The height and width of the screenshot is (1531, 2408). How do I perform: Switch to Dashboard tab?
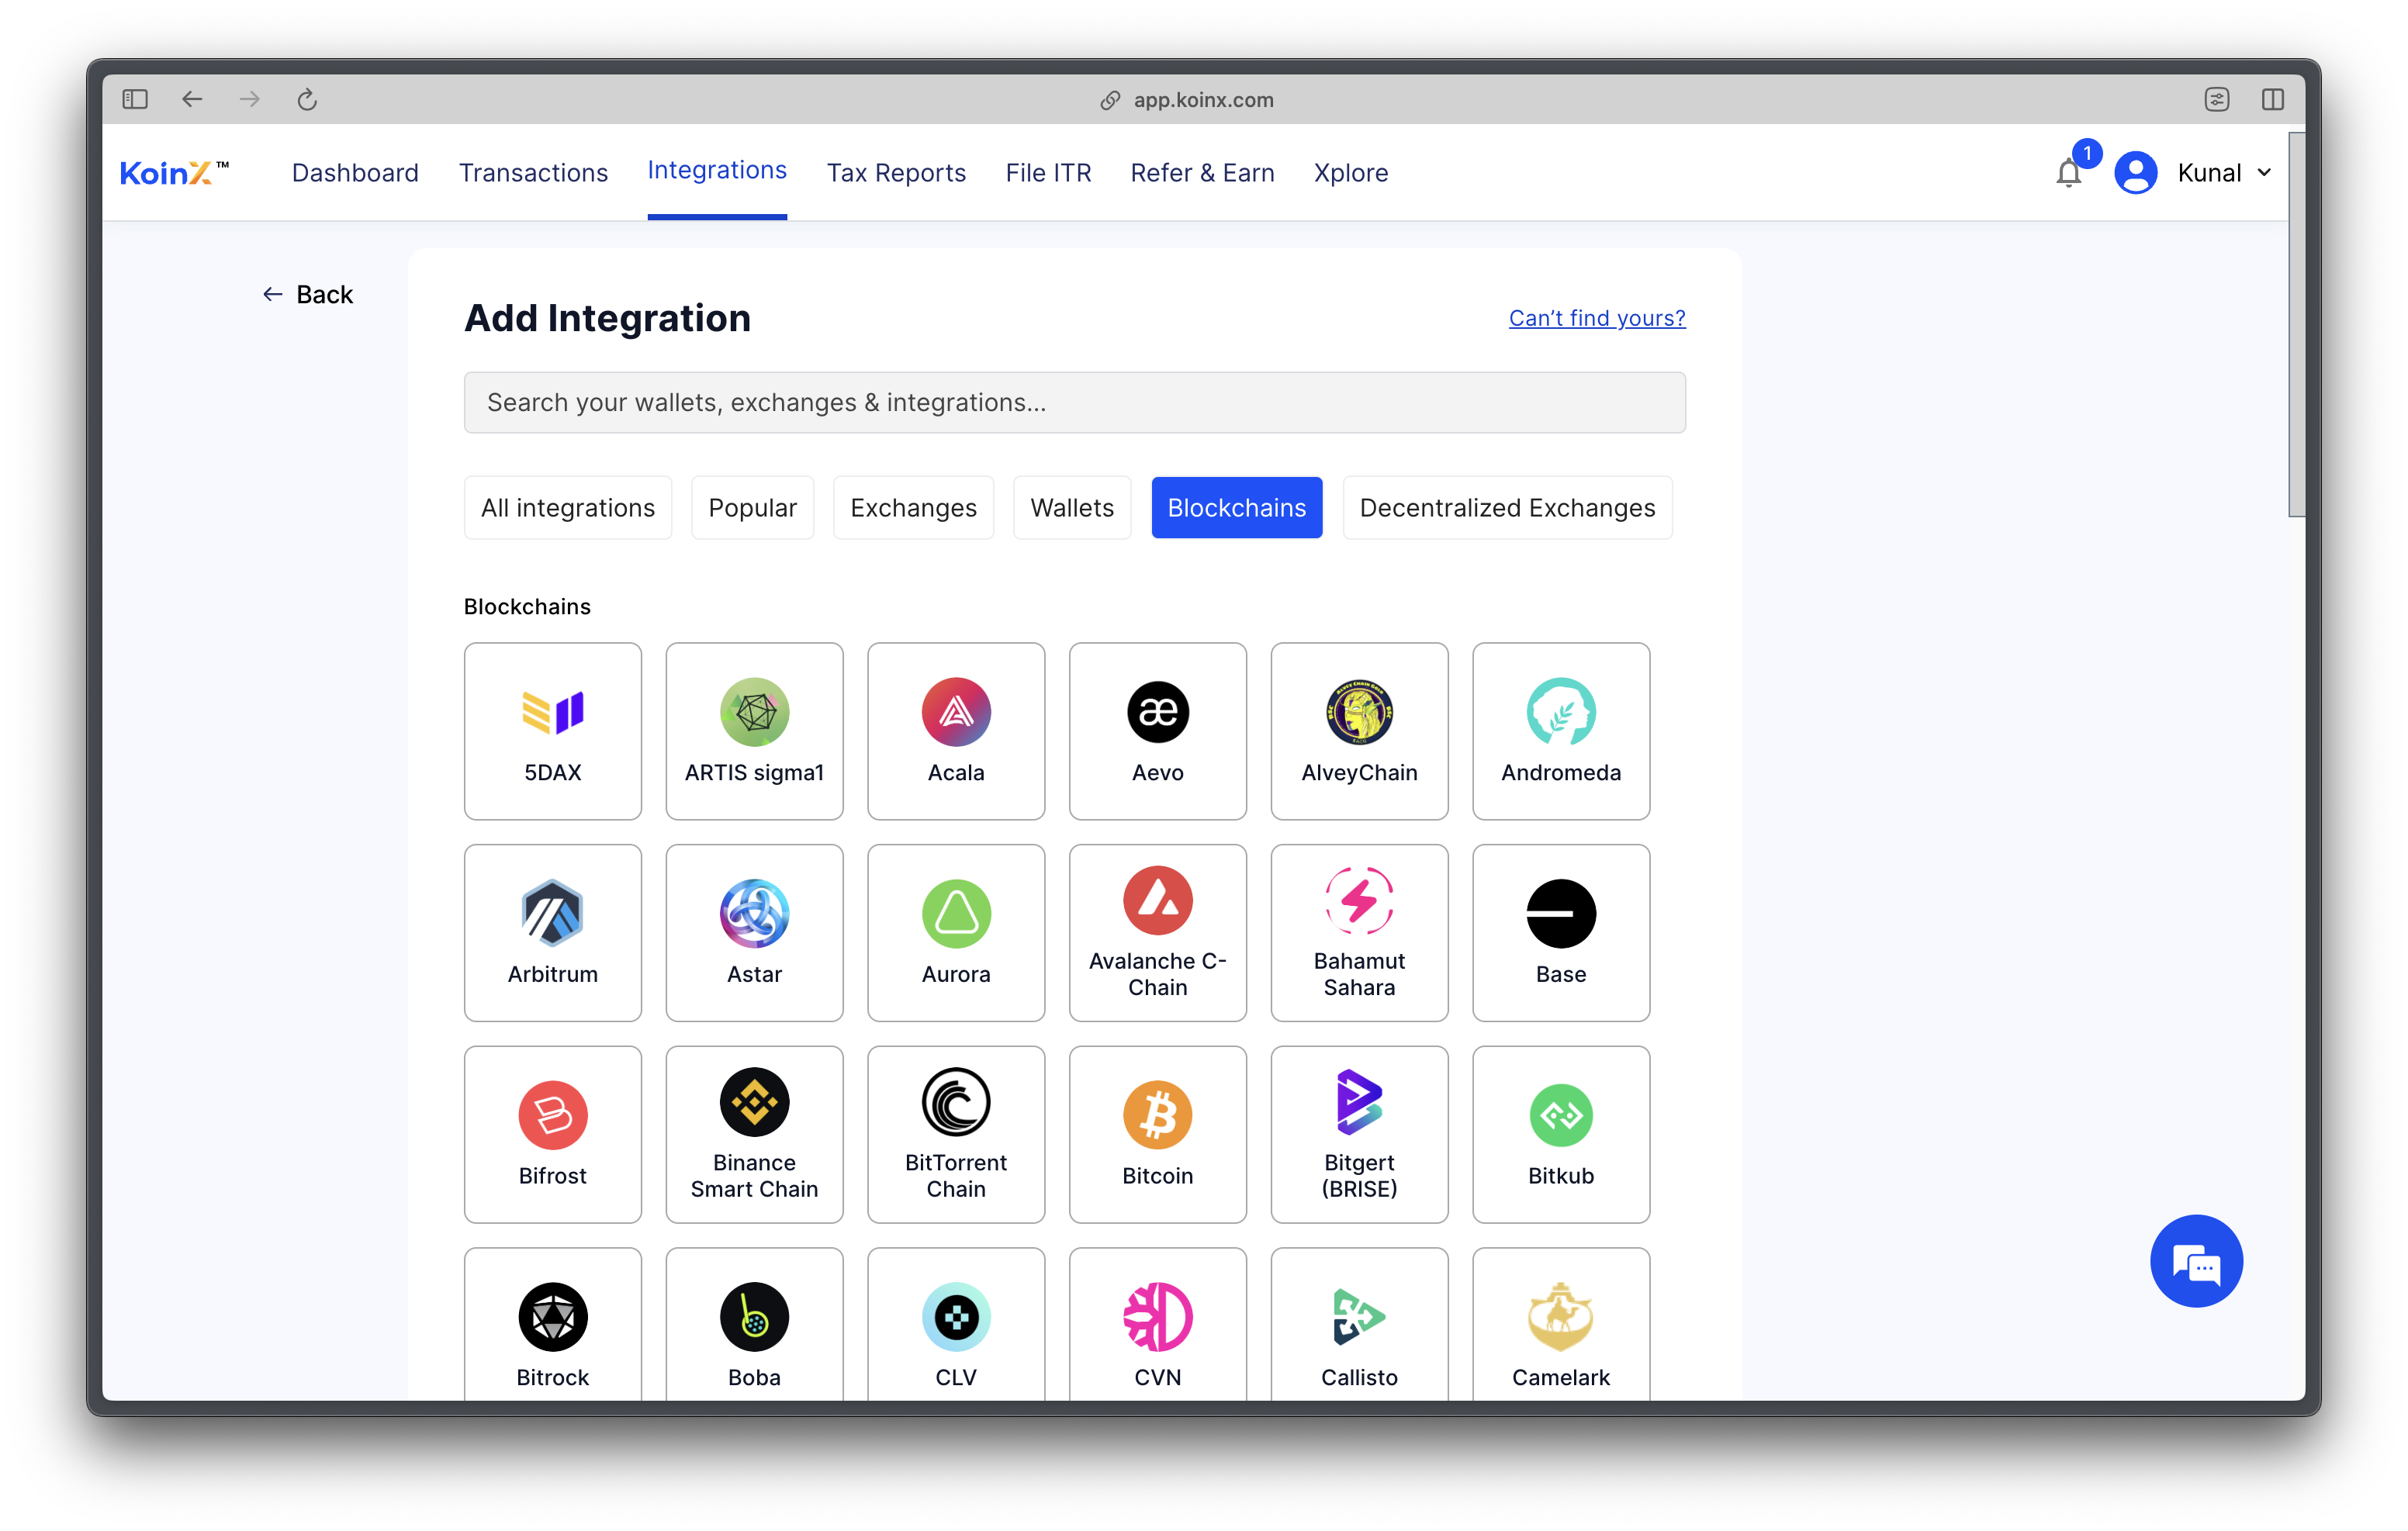click(355, 173)
